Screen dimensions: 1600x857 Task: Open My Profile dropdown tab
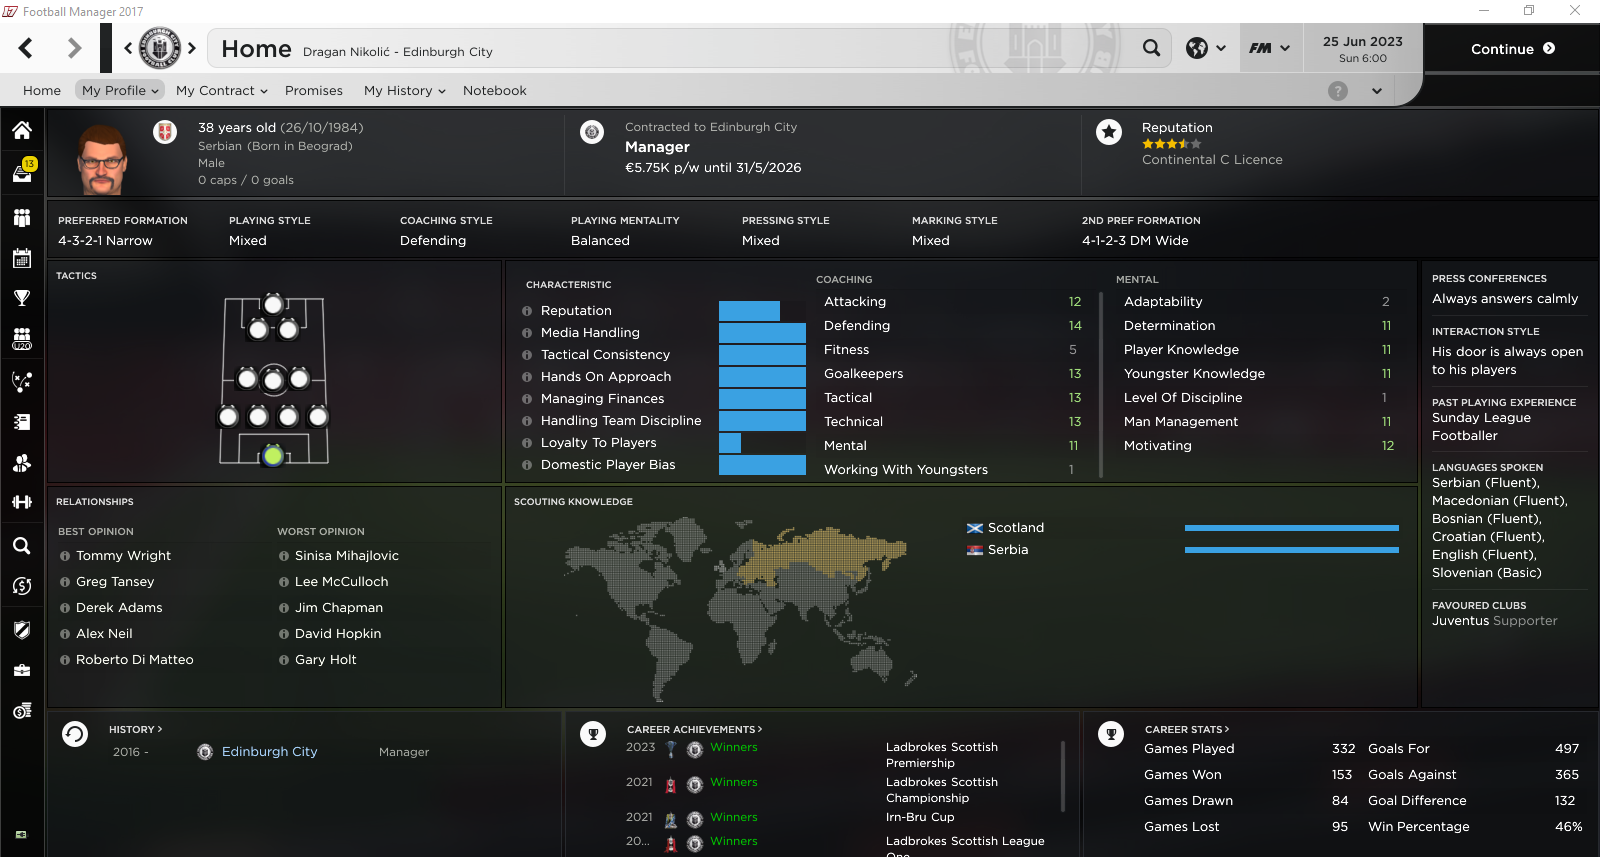coord(120,90)
